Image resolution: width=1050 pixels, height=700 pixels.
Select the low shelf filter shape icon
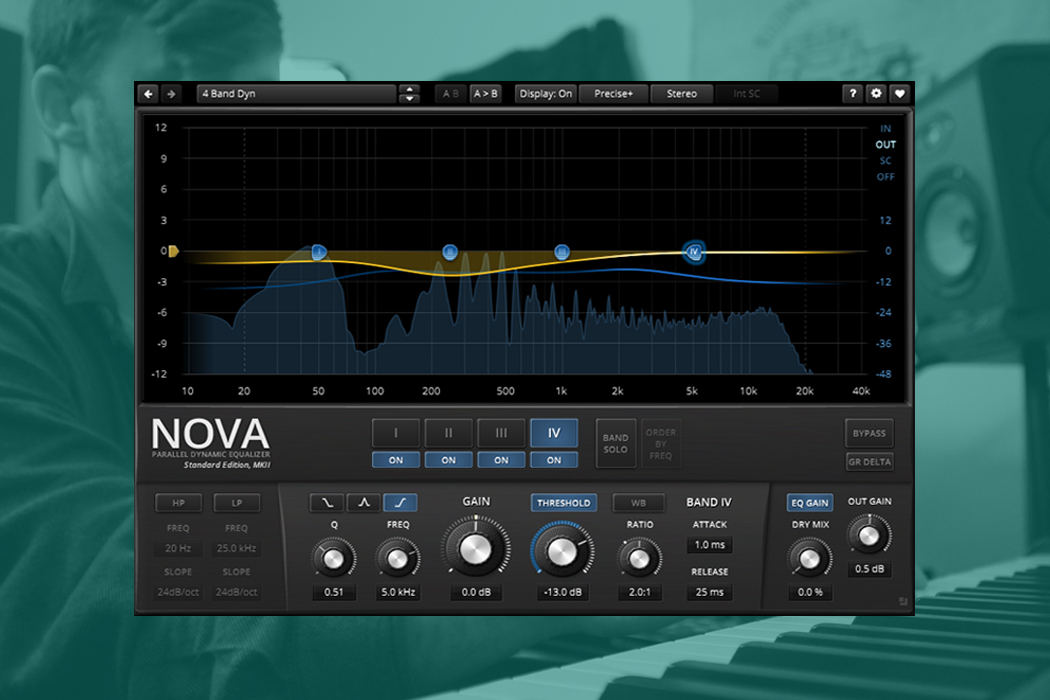[327, 502]
